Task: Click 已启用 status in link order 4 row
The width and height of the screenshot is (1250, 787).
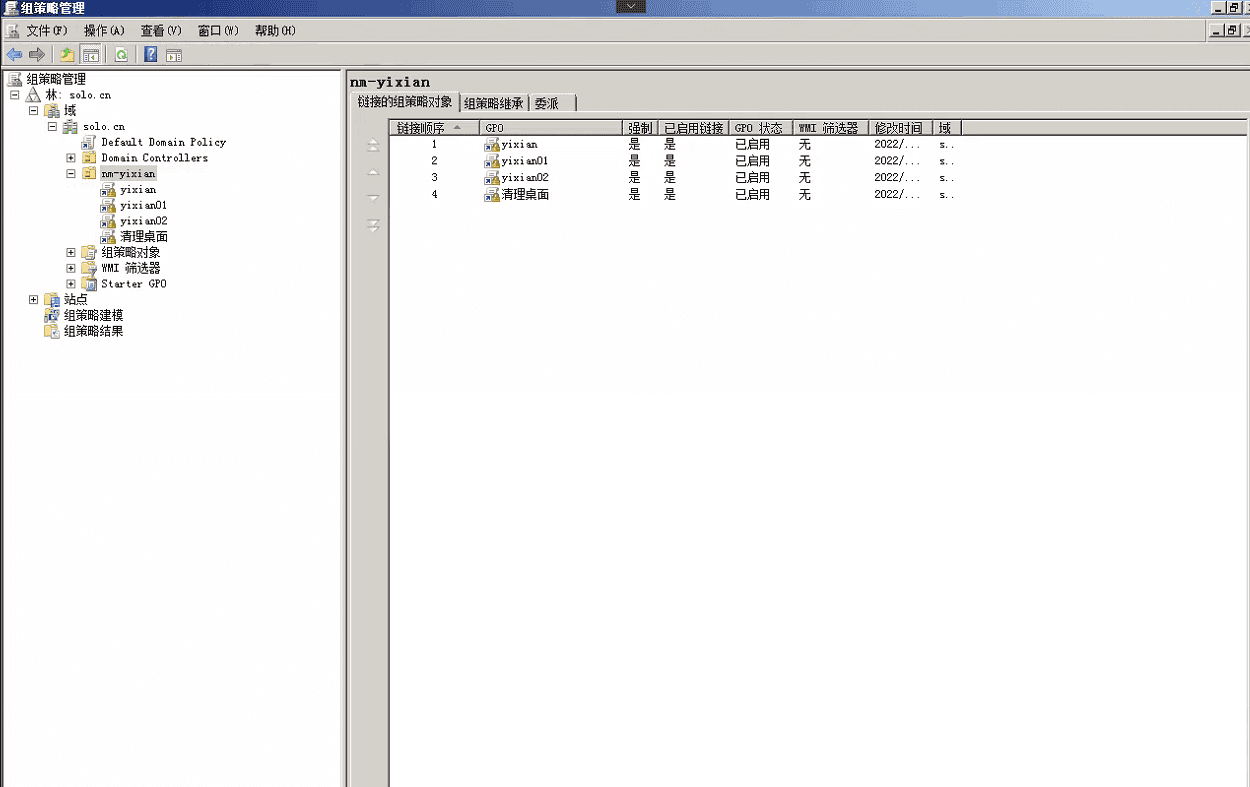Action: 752,195
